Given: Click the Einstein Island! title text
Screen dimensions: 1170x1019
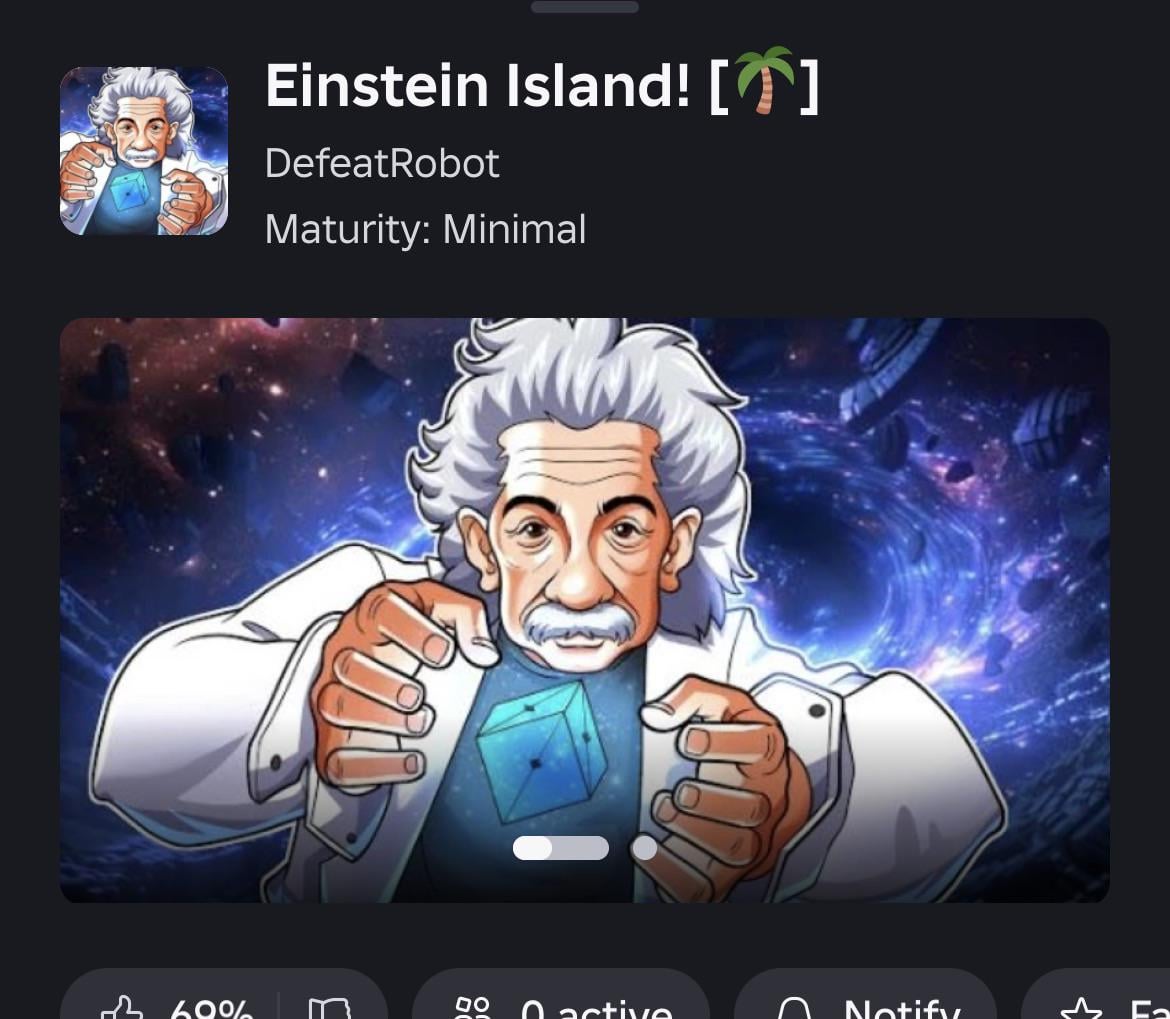Looking at the screenshot, I should tap(478, 85).
